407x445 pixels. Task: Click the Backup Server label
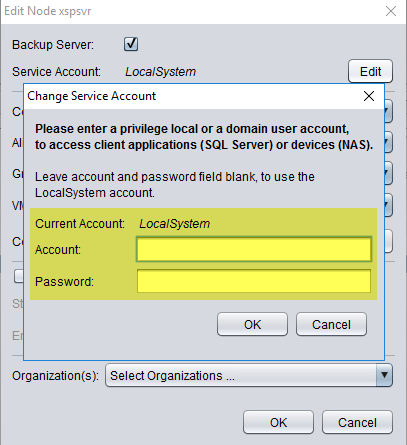click(53, 45)
